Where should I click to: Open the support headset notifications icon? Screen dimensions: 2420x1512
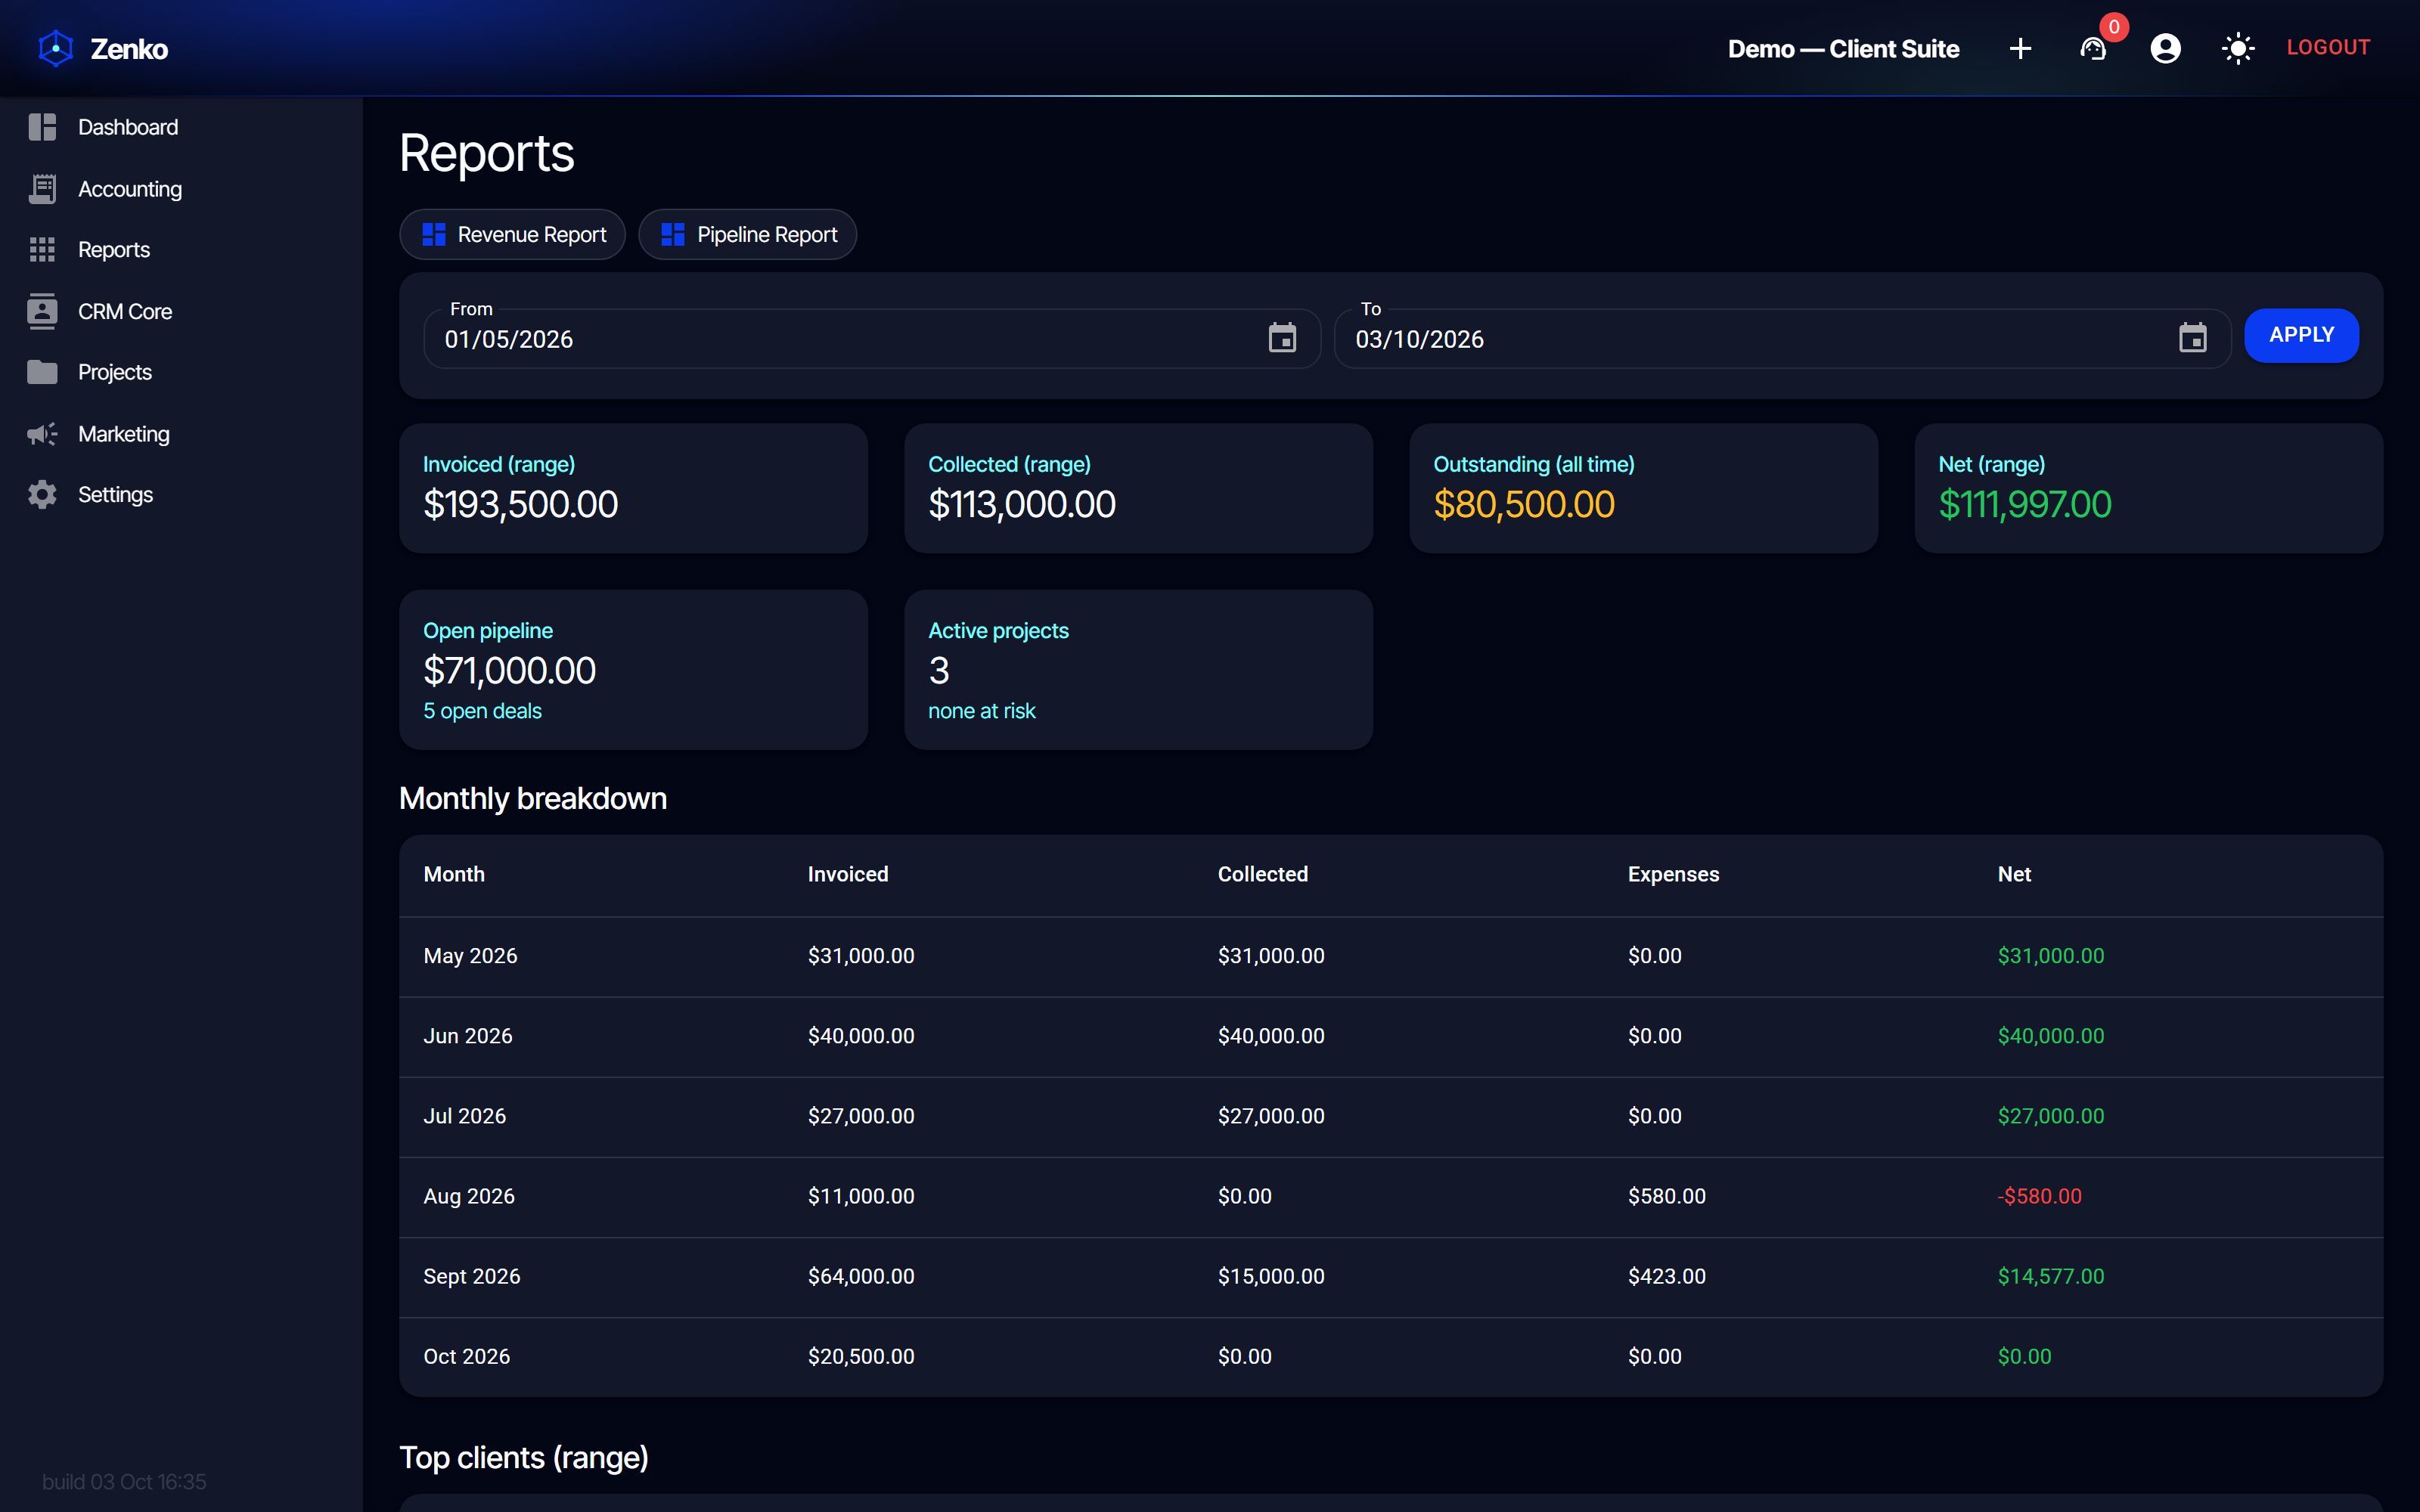pyautogui.click(x=2093, y=48)
